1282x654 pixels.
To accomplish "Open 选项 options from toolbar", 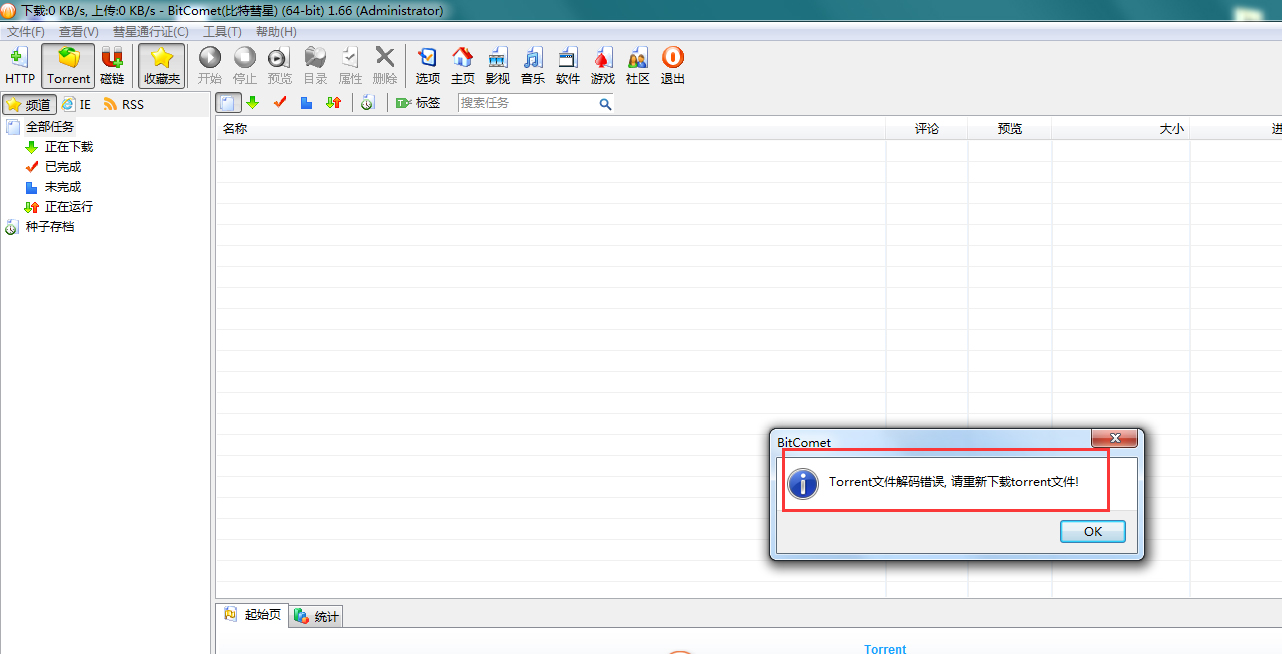I will 428,65.
